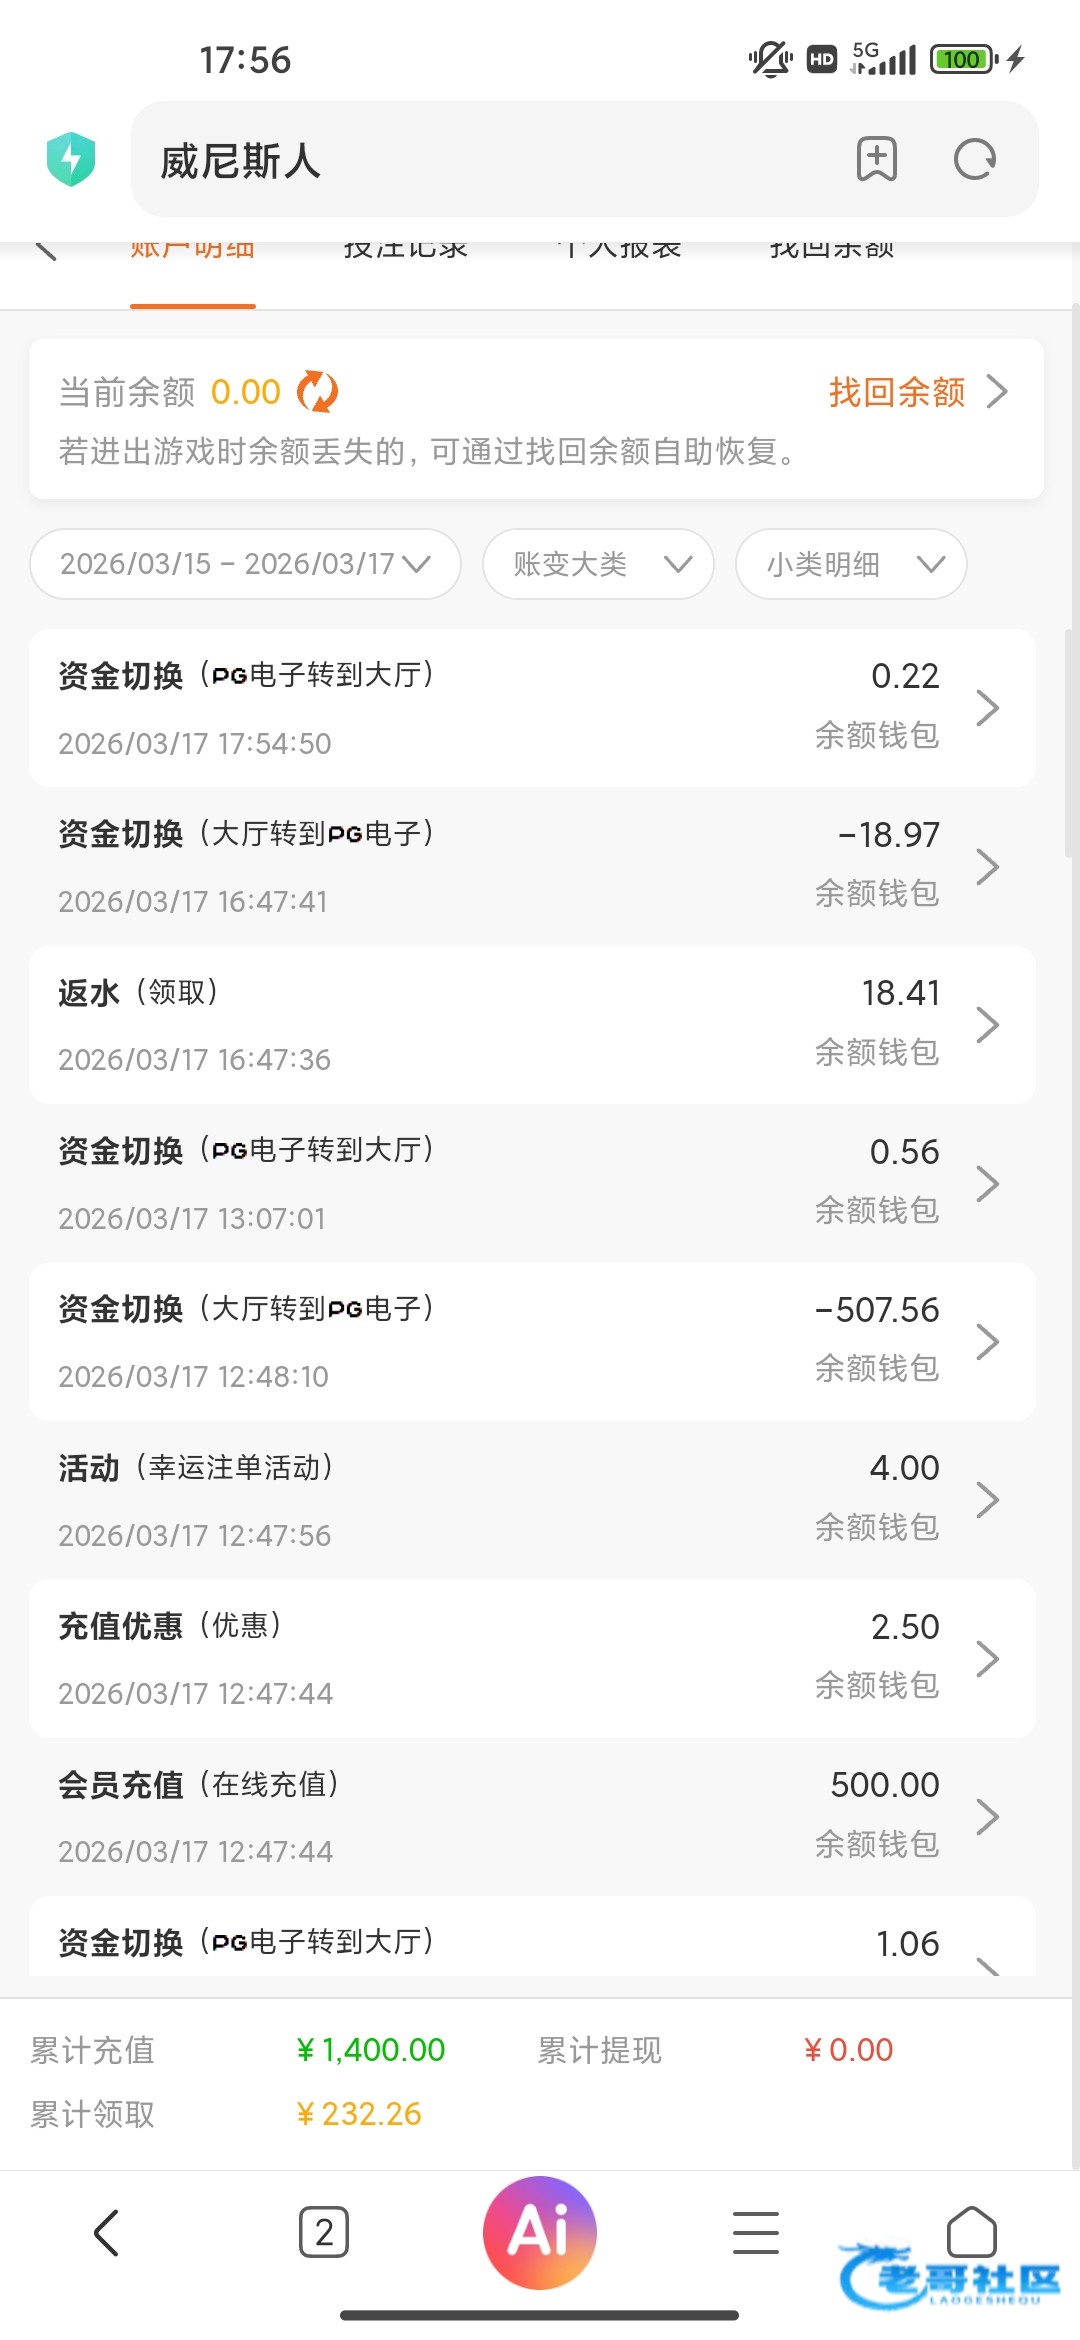1080x2340 pixels.
Task: Open date range 2026/03/15 – 2026/03/17 dropdown
Action: (x=245, y=564)
